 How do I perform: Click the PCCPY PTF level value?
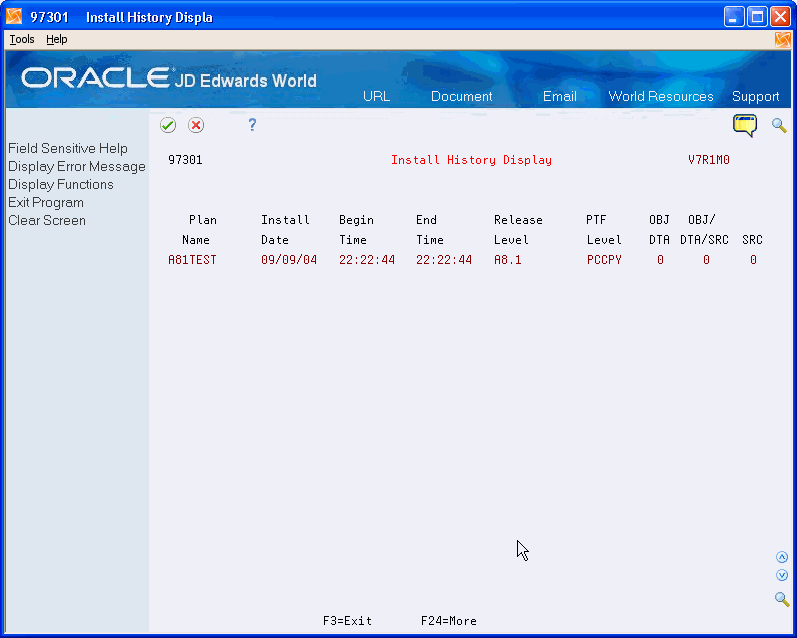[604, 260]
